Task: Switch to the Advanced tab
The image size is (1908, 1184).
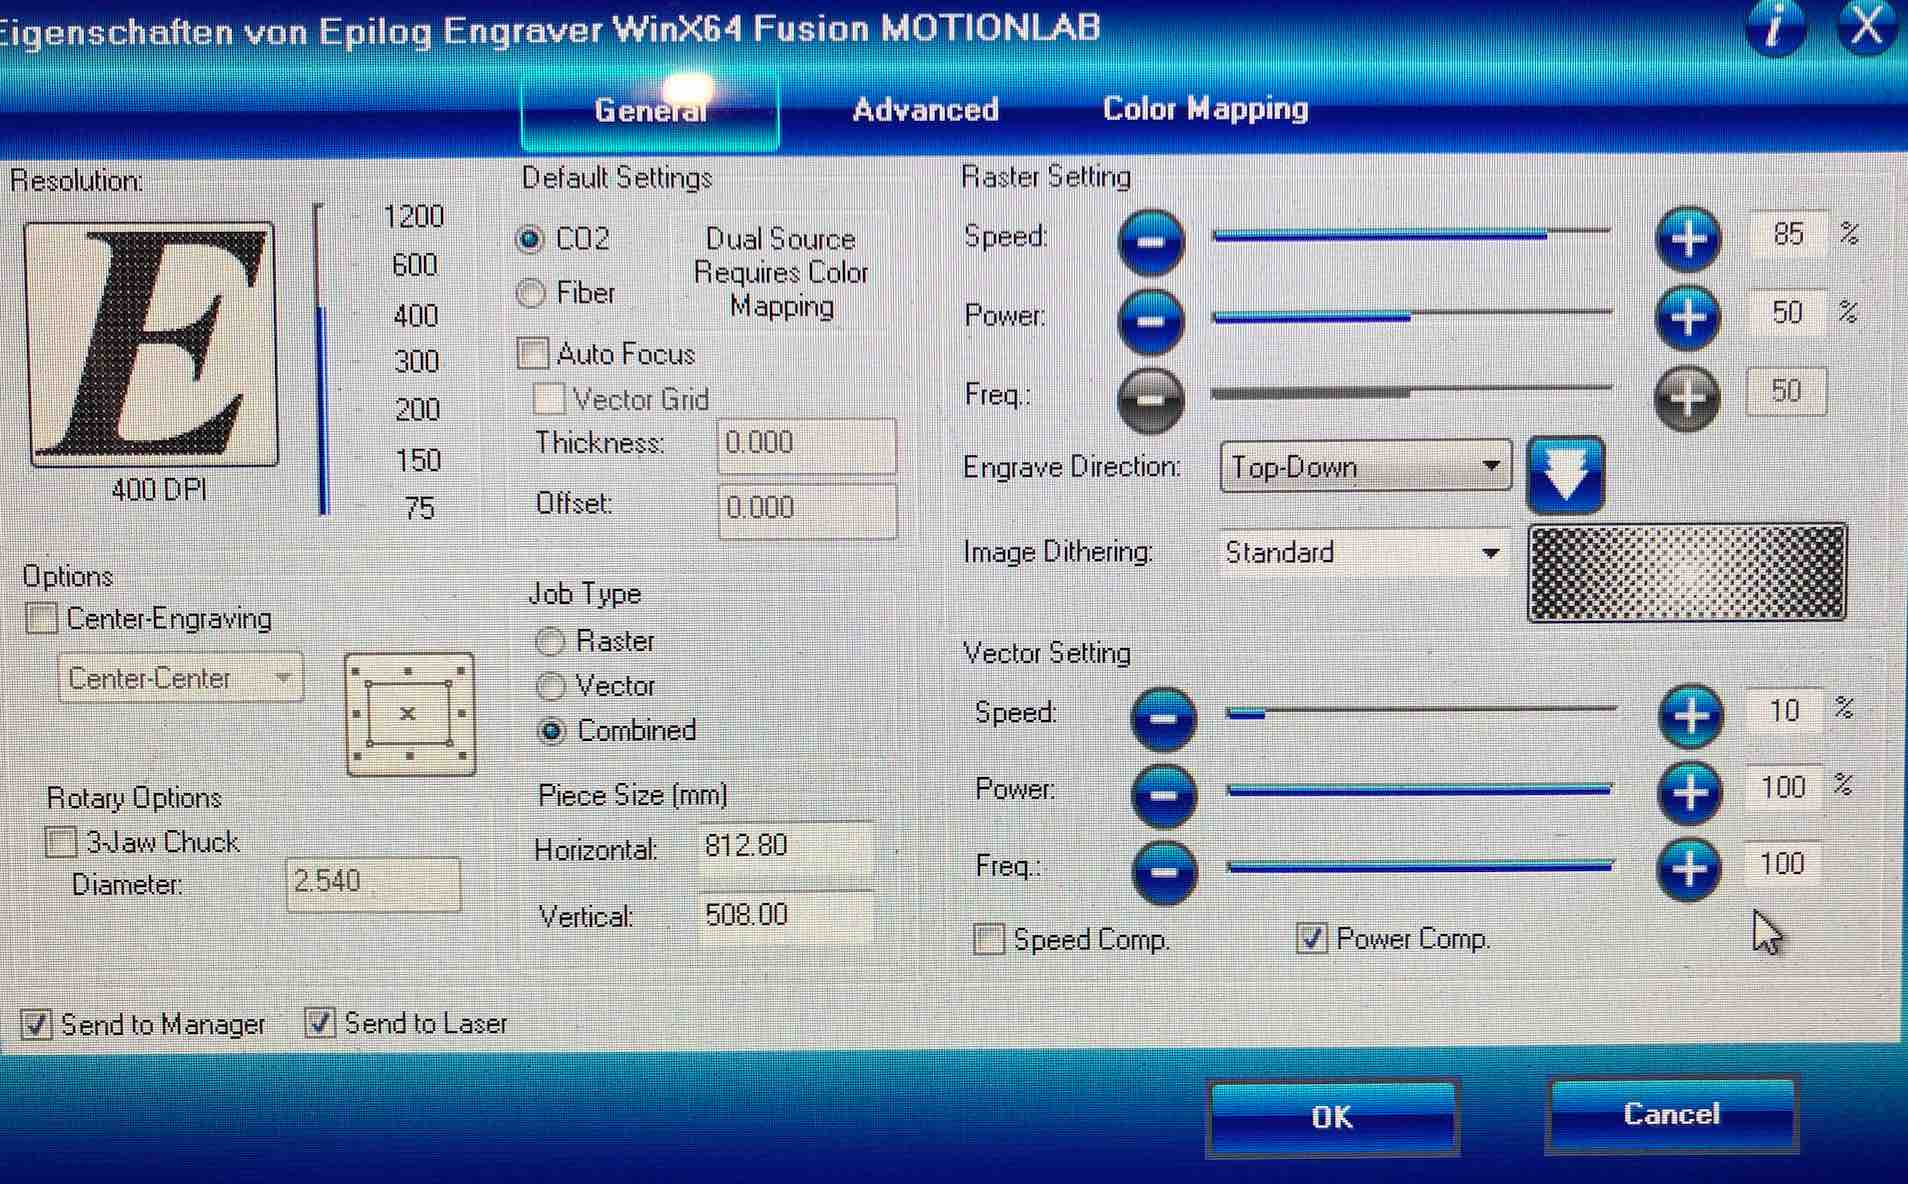Action: tap(925, 109)
